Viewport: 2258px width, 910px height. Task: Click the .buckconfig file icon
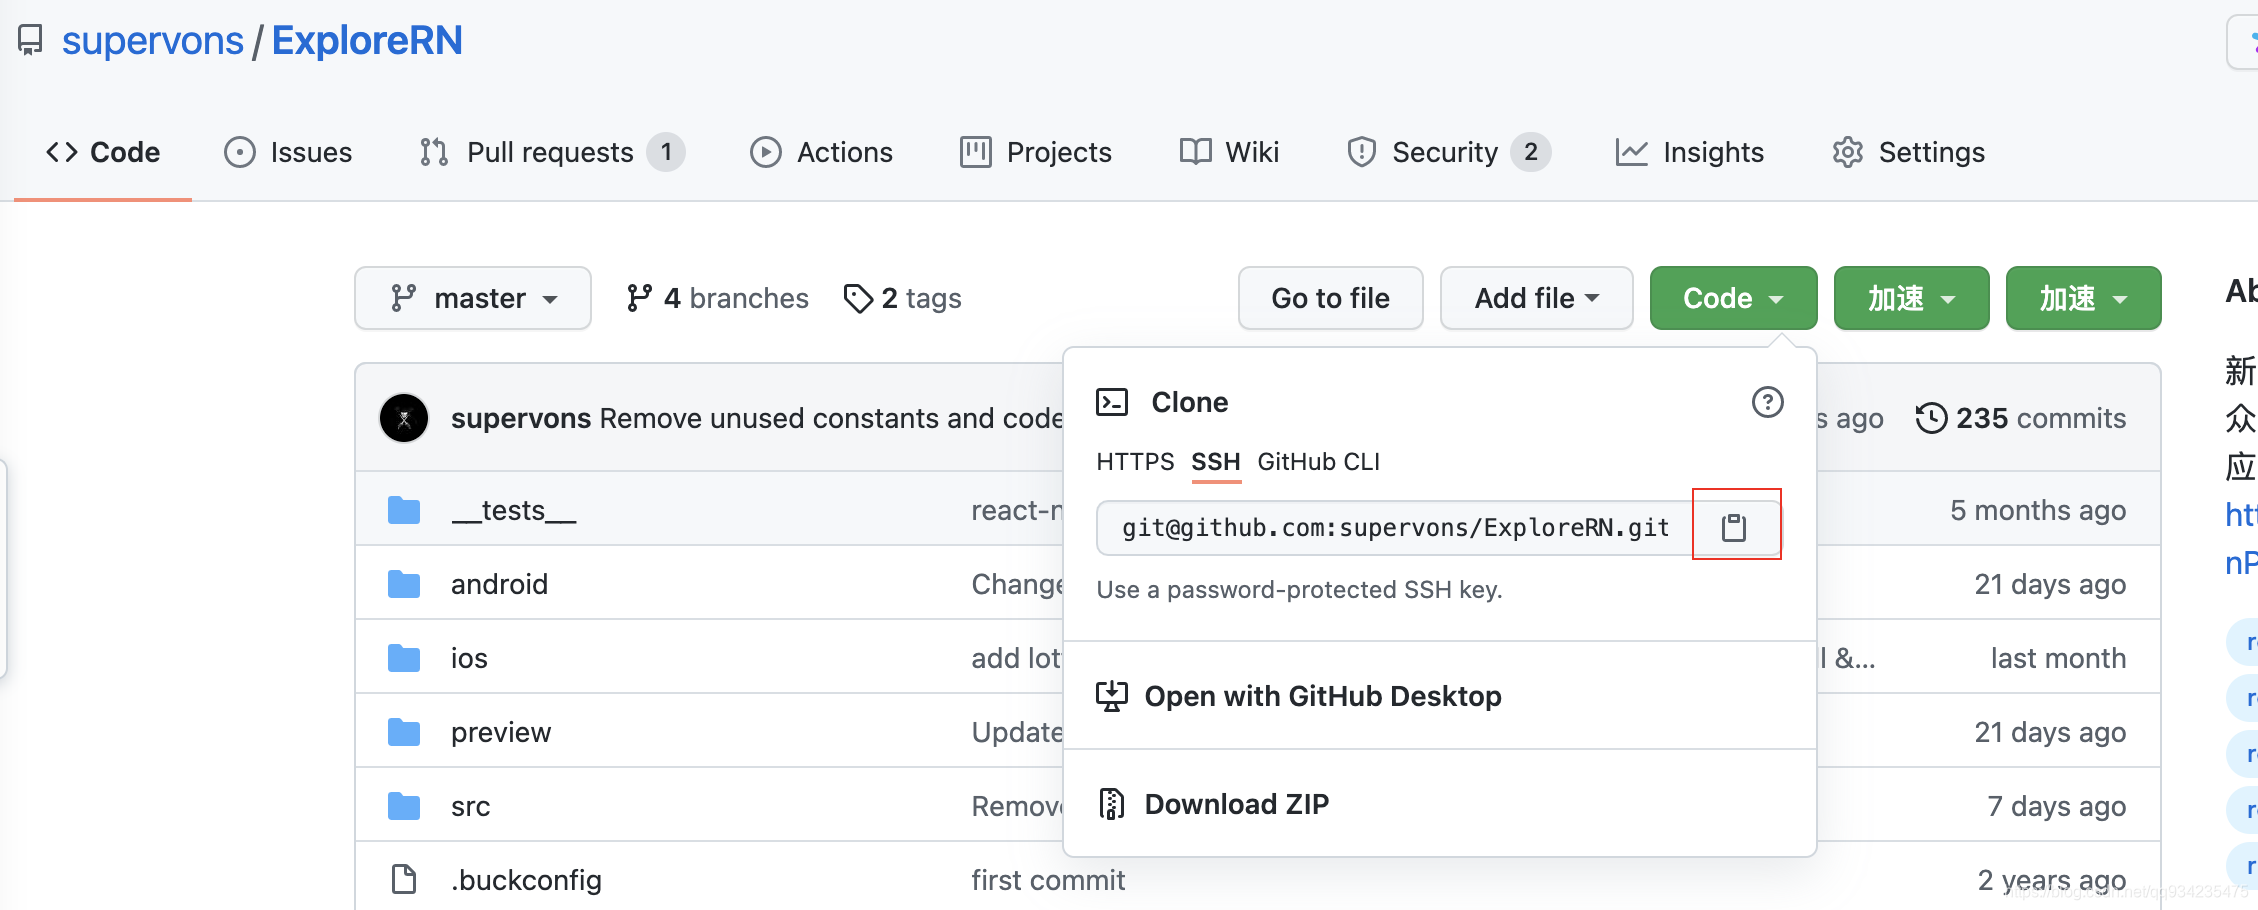(404, 880)
